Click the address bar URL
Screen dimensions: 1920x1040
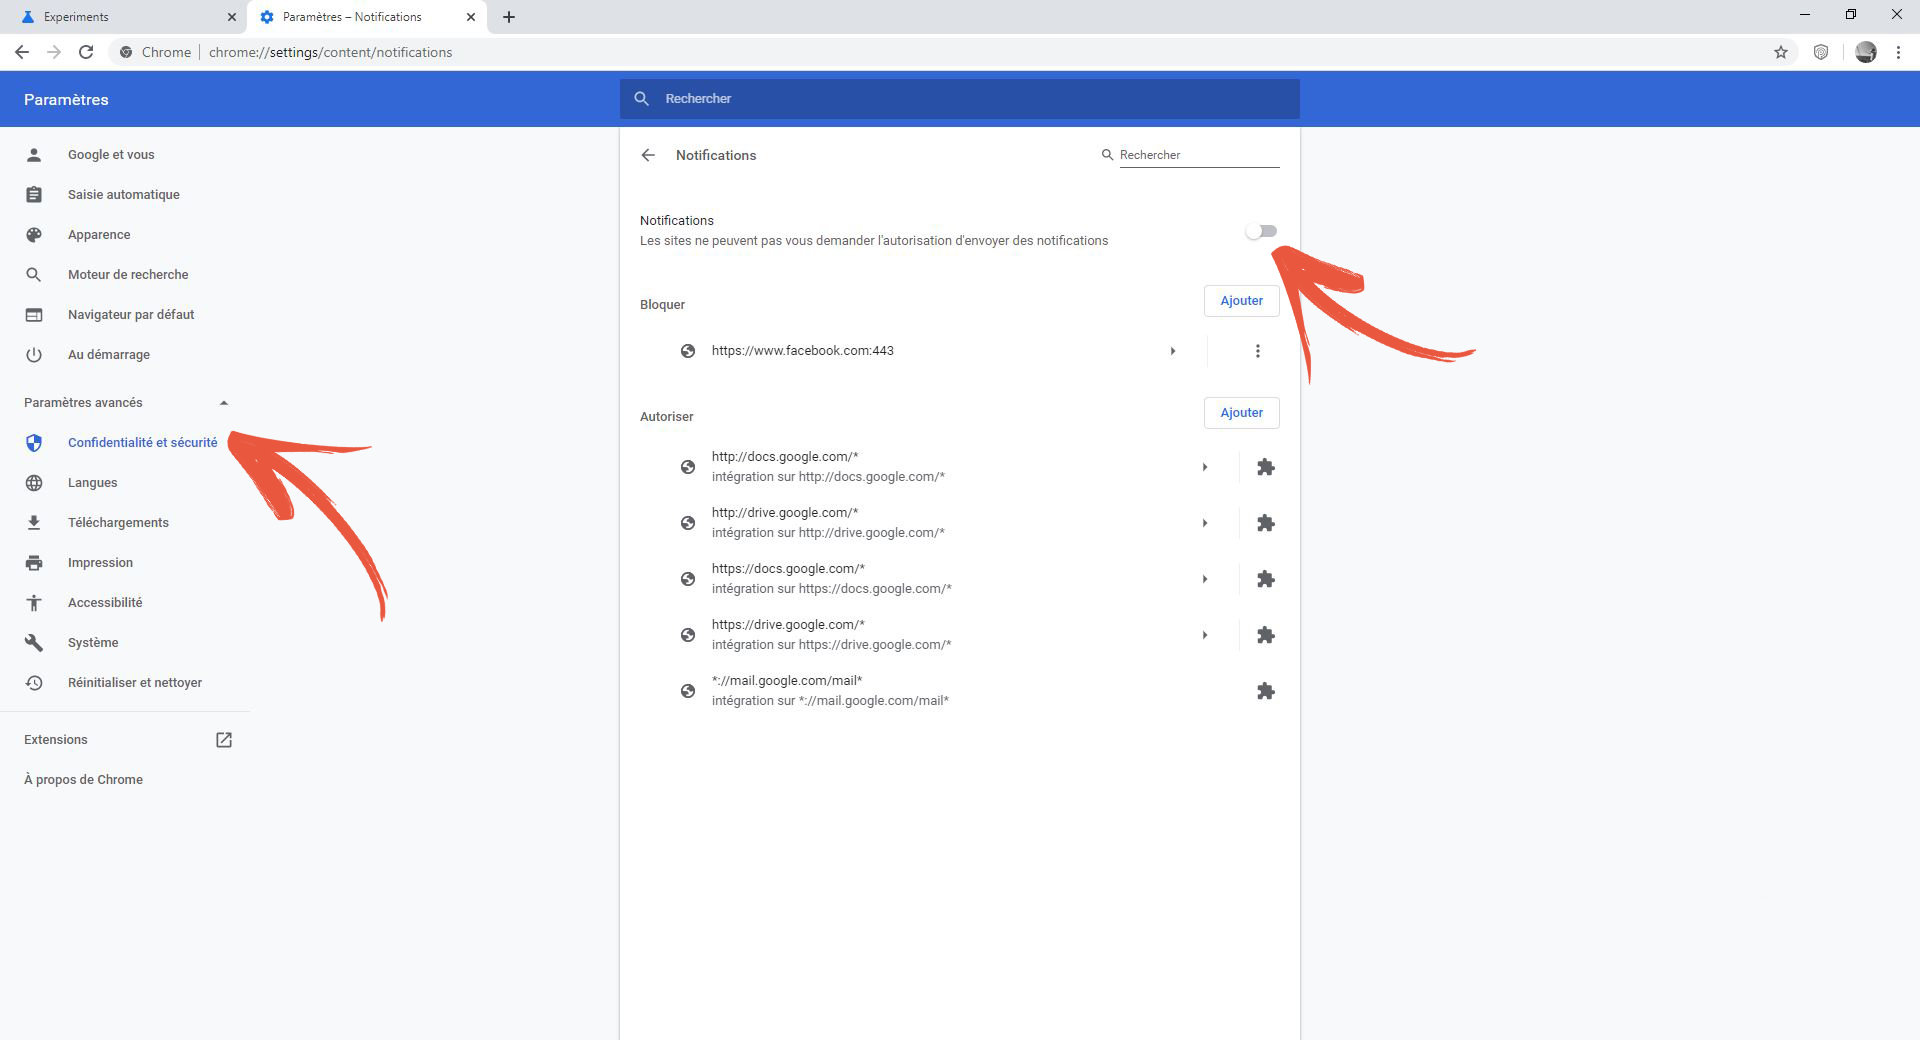coord(331,52)
